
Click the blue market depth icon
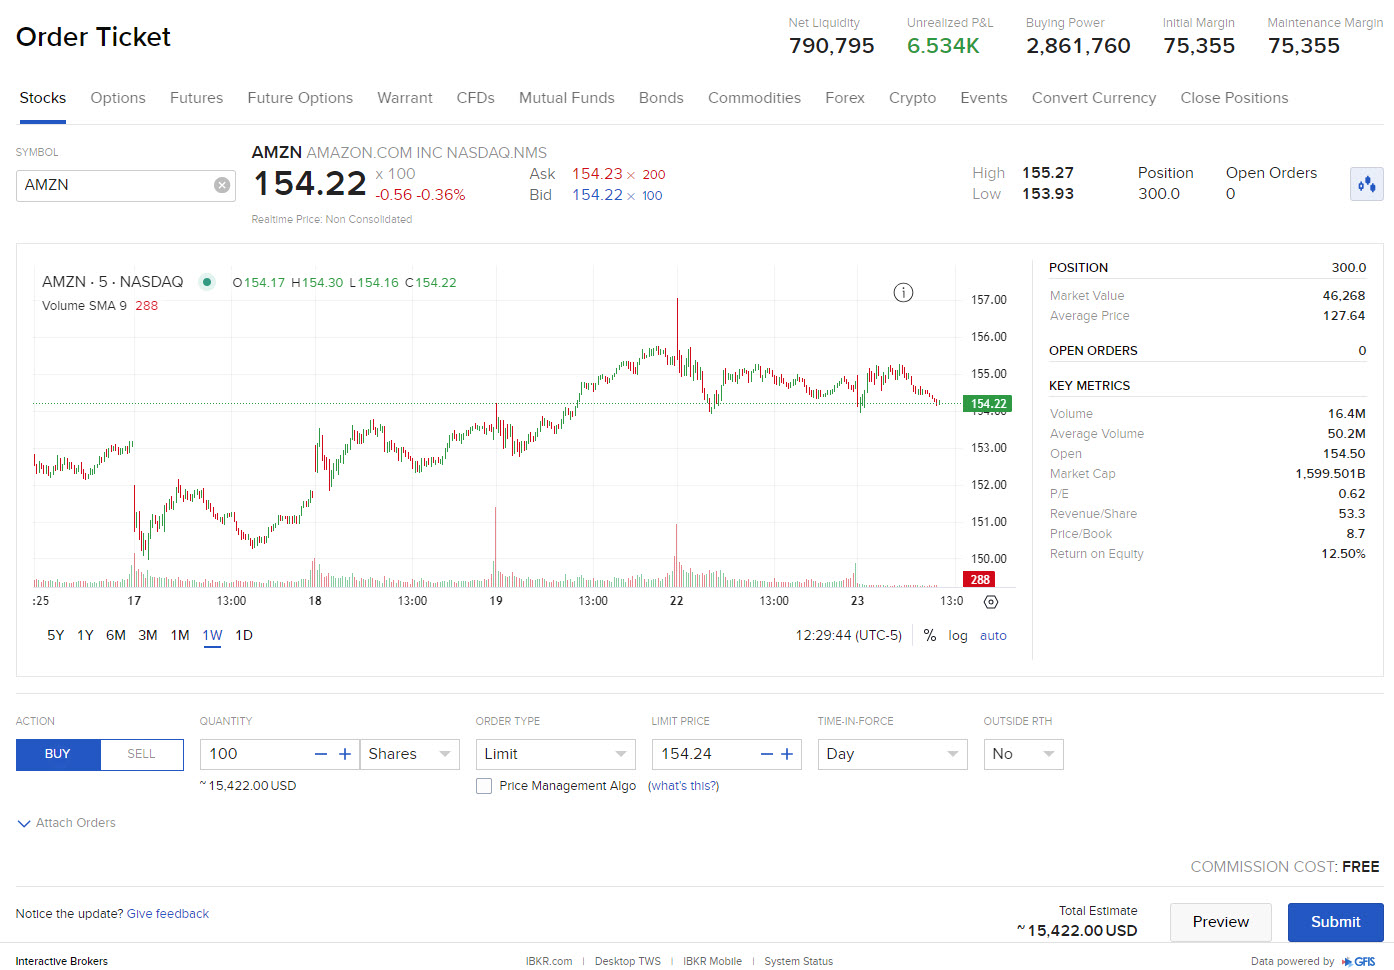tap(1366, 184)
